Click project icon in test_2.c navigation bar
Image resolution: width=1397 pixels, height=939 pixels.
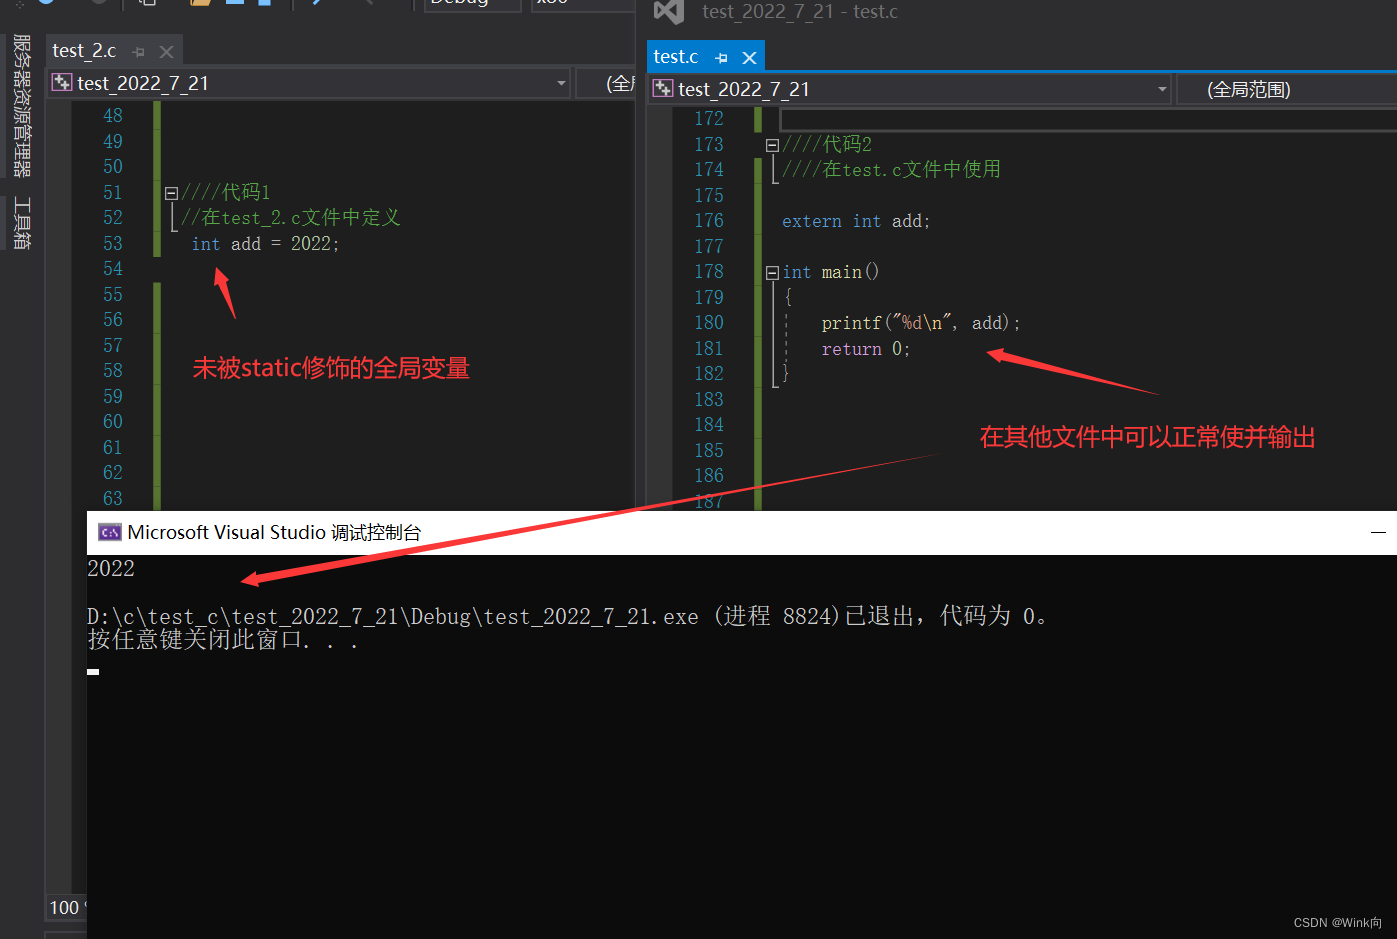[x=62, y=83]
